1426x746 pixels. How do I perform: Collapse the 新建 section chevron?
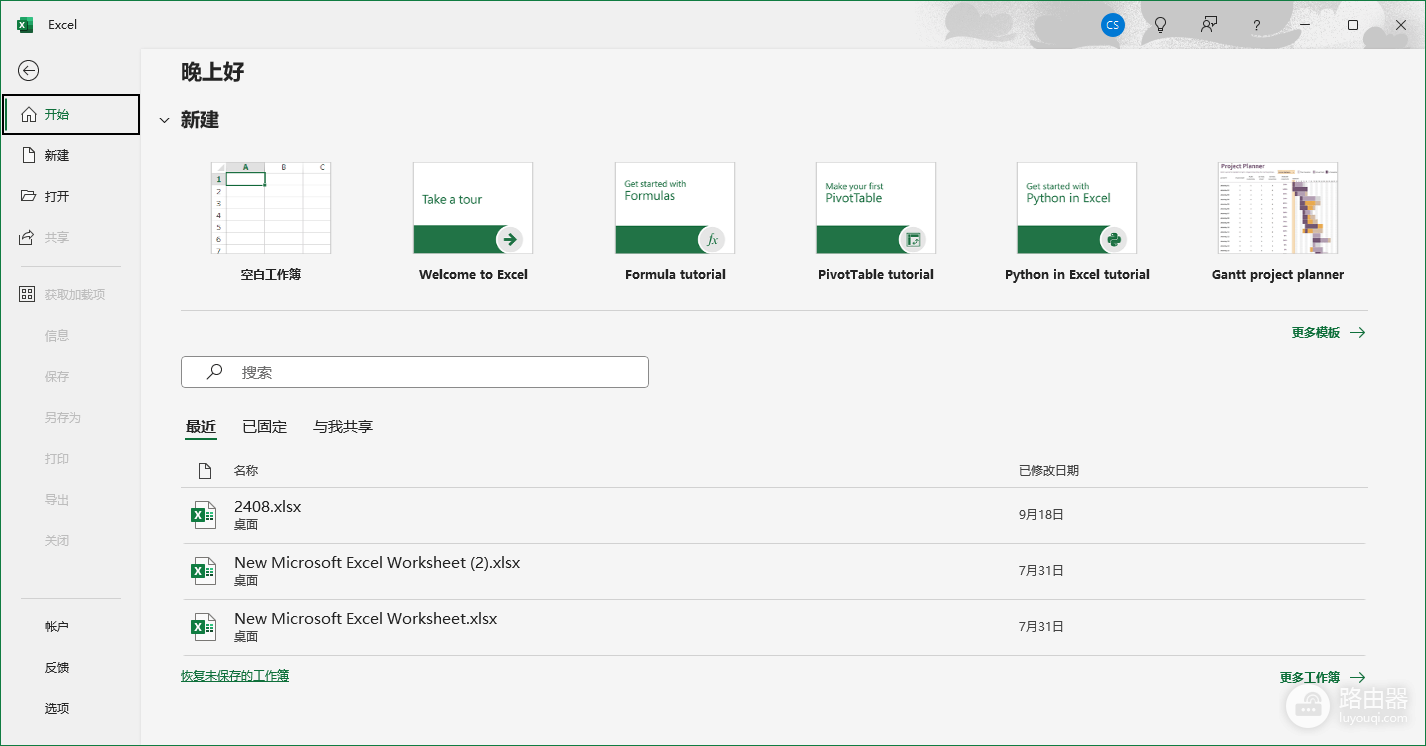pos(165,121)
